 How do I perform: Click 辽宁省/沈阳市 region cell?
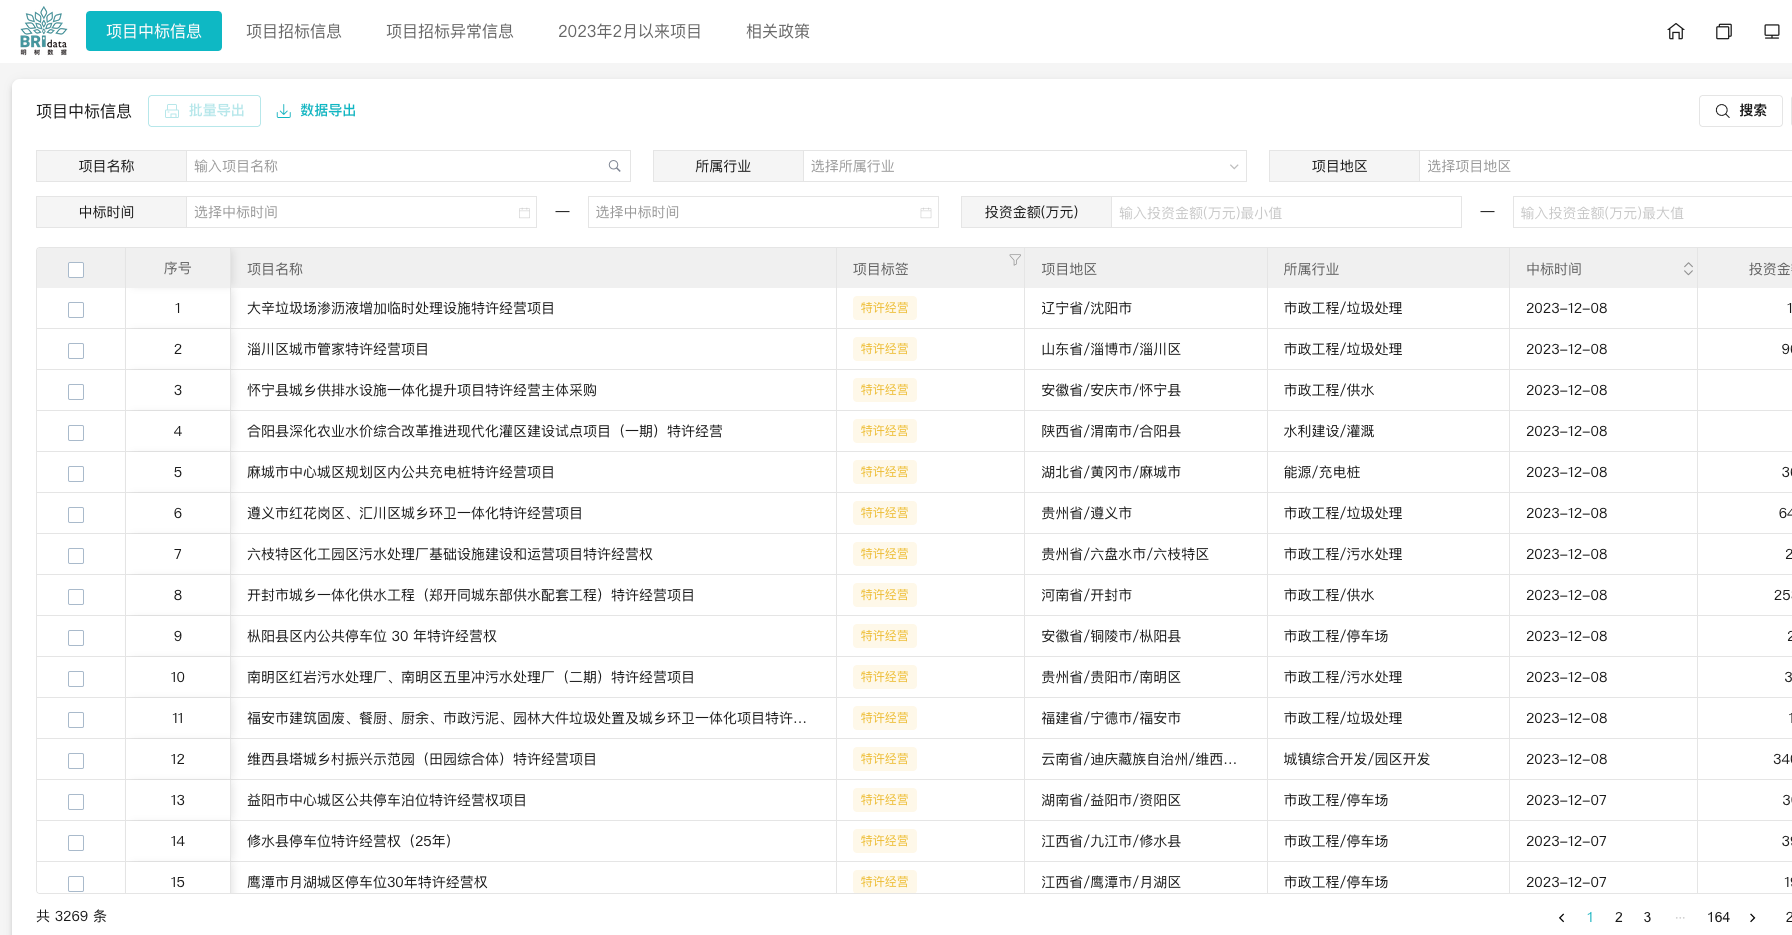tap(1087, 308)
